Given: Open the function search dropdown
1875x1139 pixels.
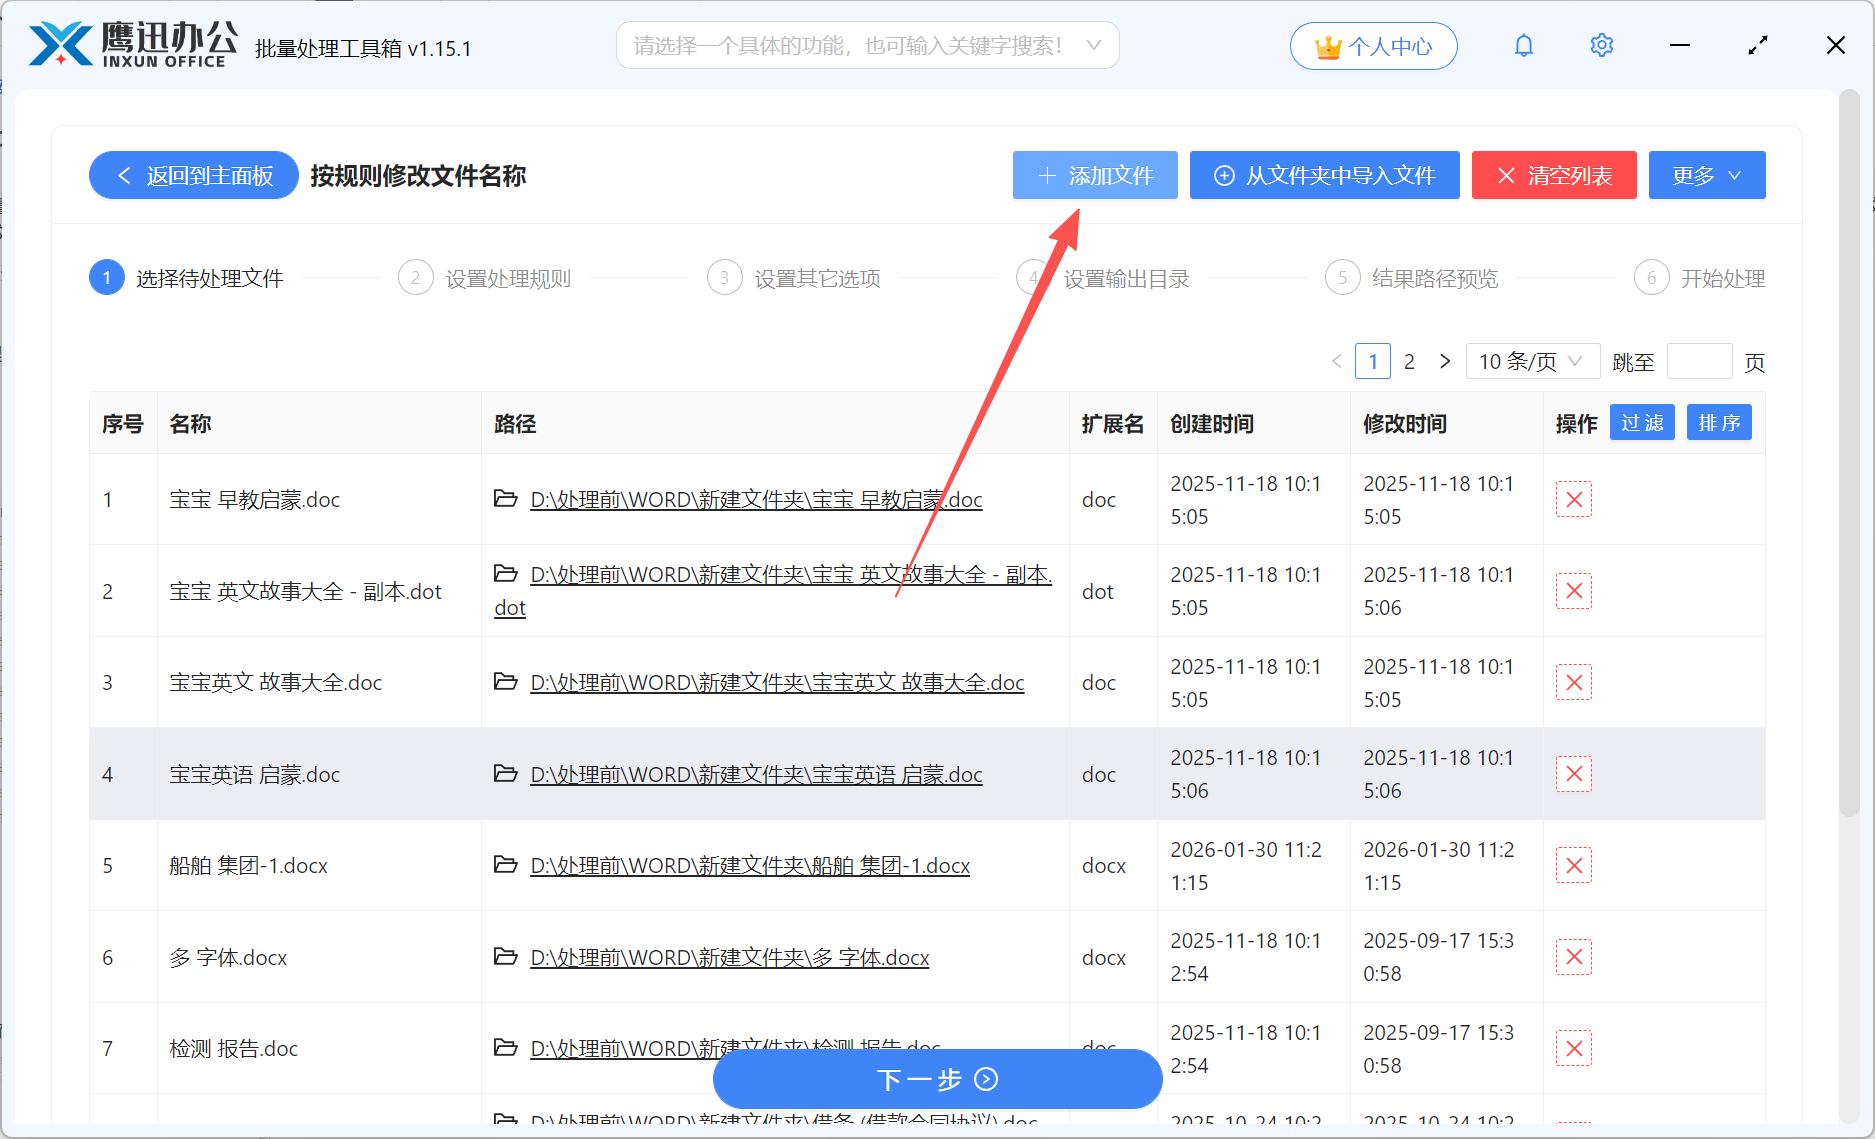Looking at the screenshot, I should pos(867,46).
